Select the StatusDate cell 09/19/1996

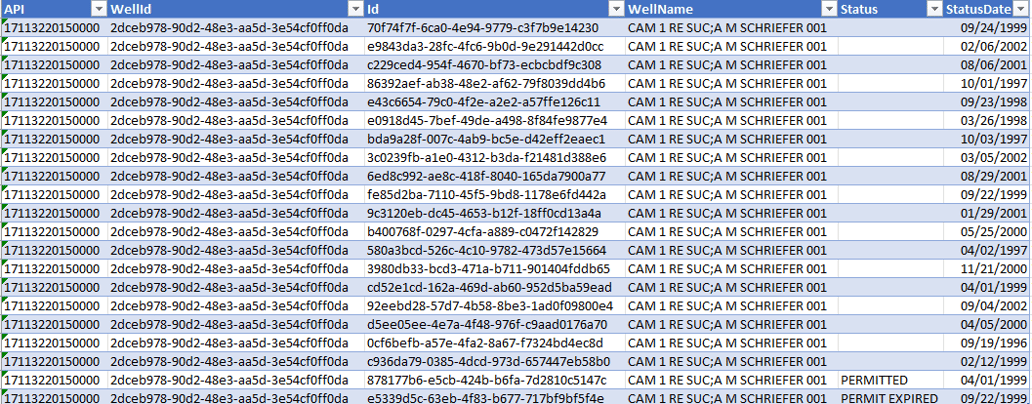987,343
